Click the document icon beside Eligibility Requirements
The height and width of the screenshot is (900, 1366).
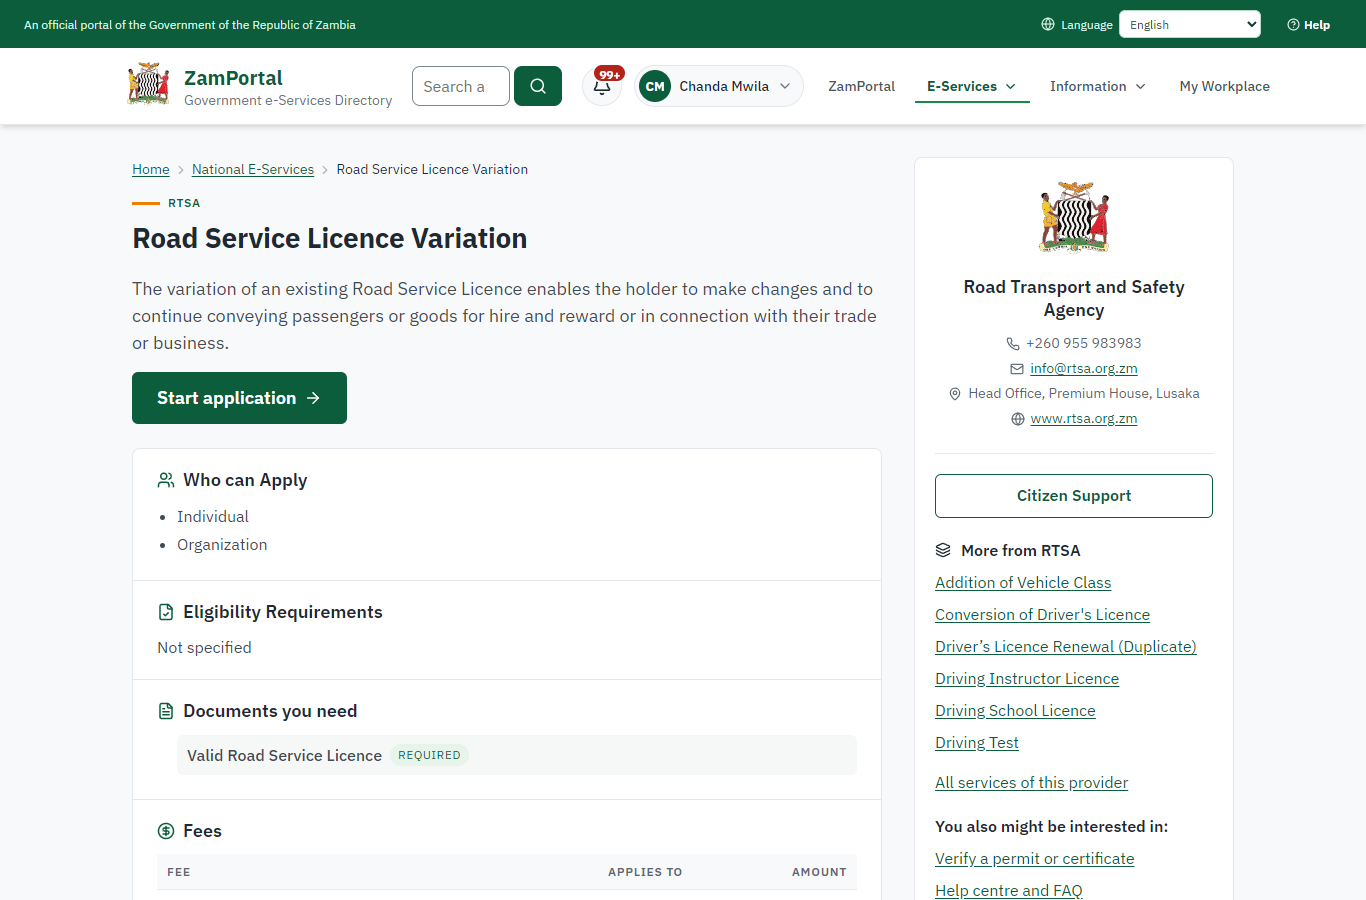pyautogui.click(x=166, y=612)
